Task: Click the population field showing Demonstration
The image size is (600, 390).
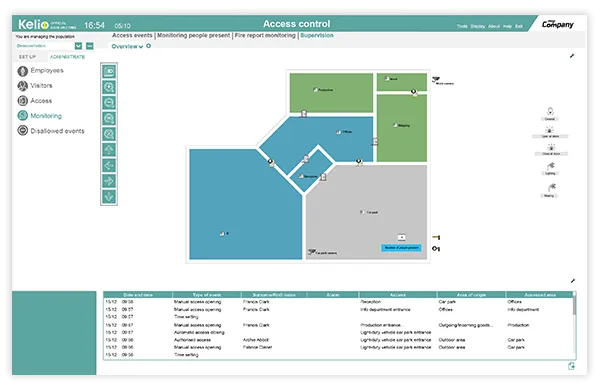Action: pos(45,46)
